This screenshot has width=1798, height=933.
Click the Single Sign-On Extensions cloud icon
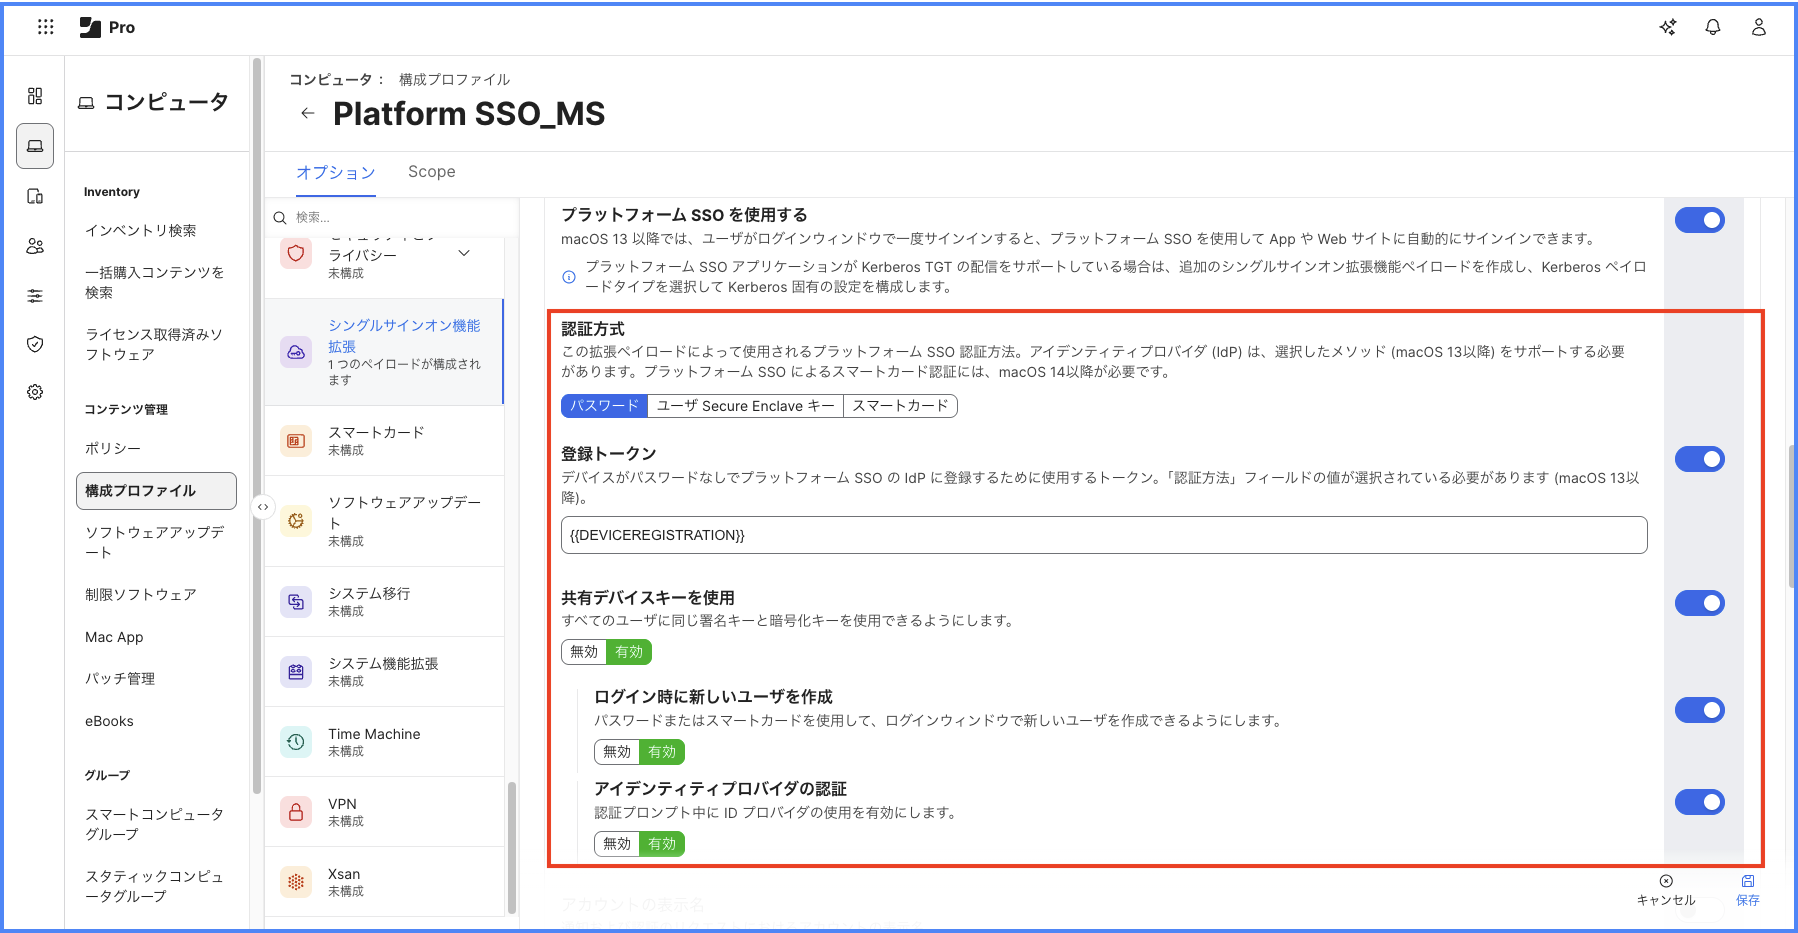[x=296, y=352]
